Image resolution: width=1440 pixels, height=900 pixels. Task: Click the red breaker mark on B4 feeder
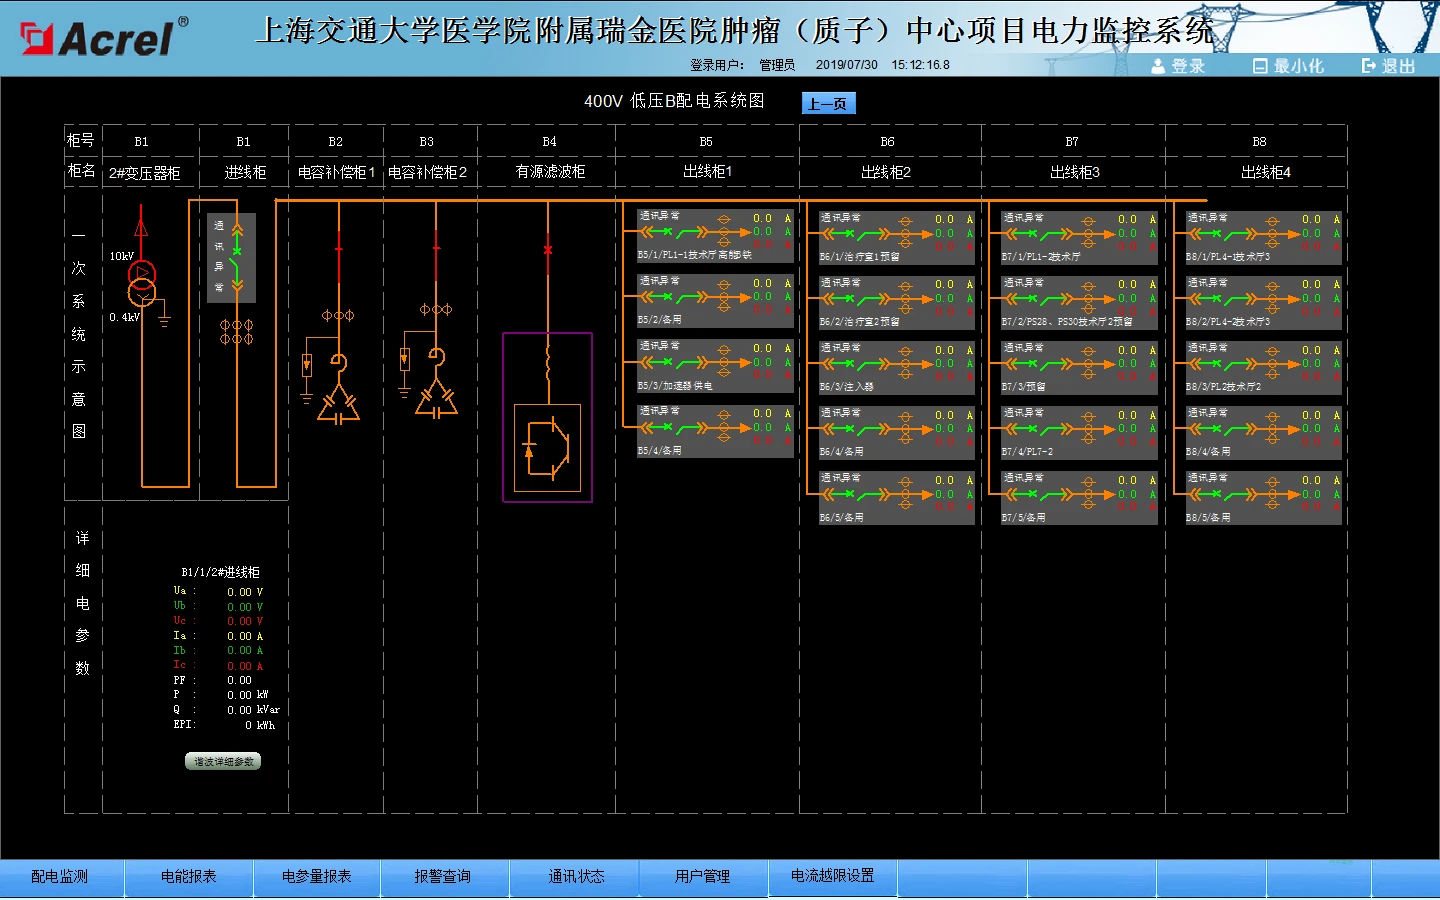coord(548,249)
